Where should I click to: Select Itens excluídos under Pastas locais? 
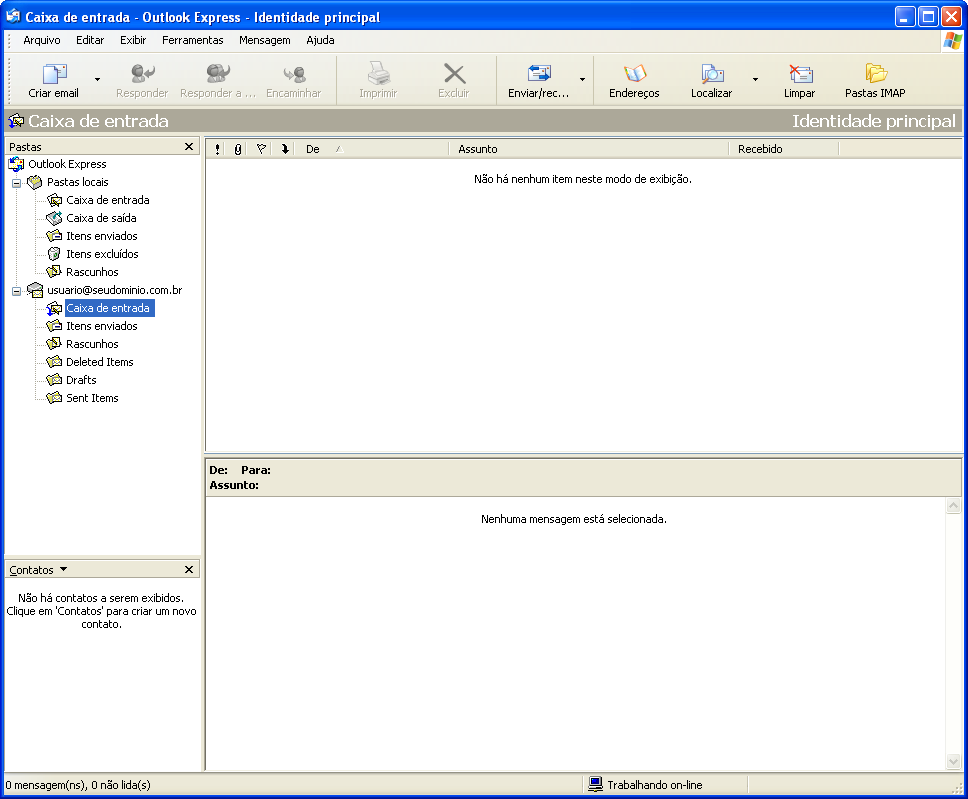pyautogui.click(x=102, y=254)
